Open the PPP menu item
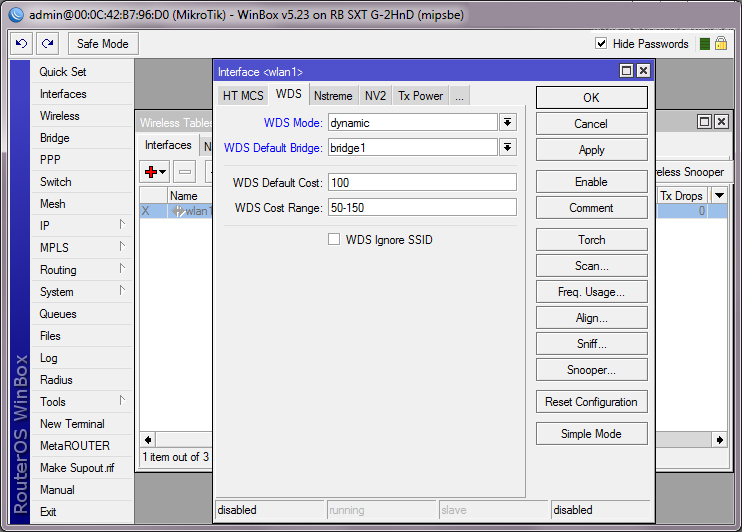The width and height of the screenshot is (742, 532). click(81, 160)
